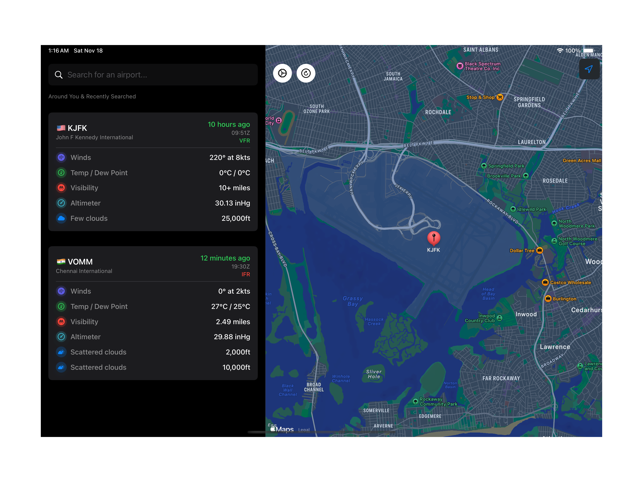Click the status bar clock 1:16 AM
The width and height of the screenshot is (643, 482).
(59, 50)
